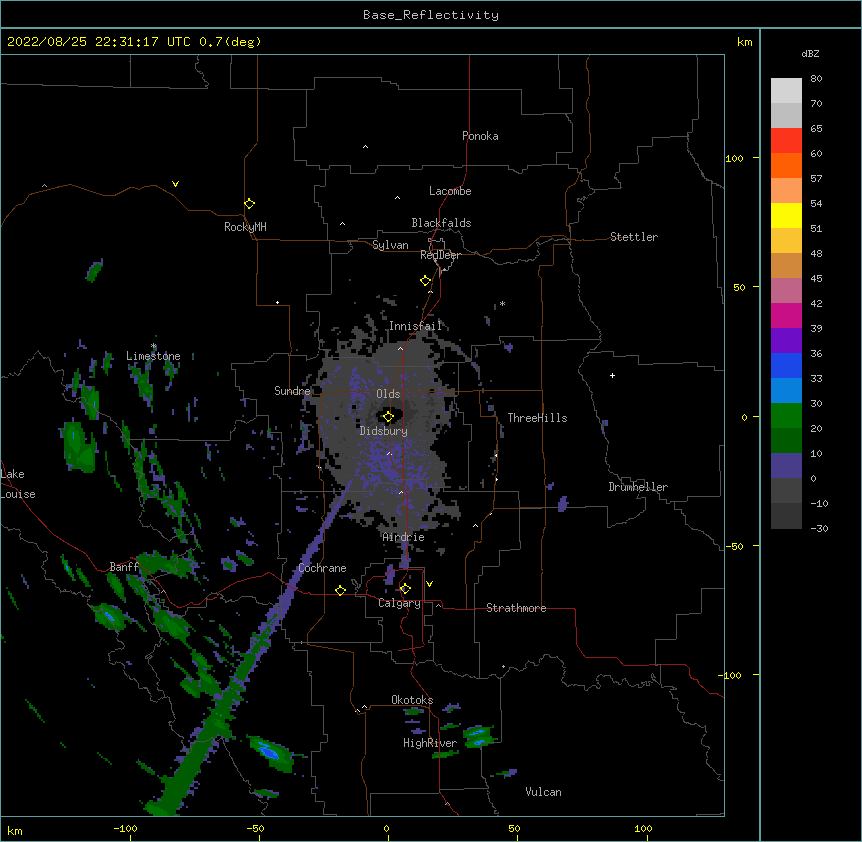The height and width of the screenshot is (842, 862).
Task: Click the Drumheller label
Action: tap(638, 487)
